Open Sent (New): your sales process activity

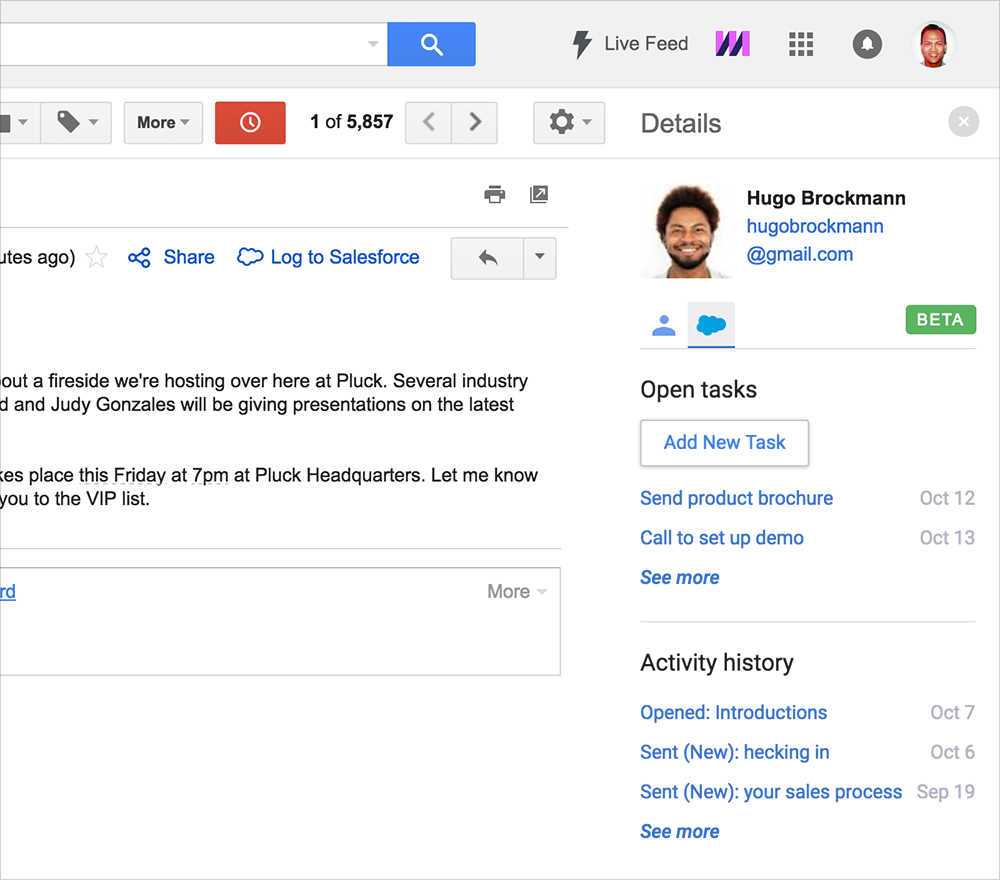(x=771, y=791)
